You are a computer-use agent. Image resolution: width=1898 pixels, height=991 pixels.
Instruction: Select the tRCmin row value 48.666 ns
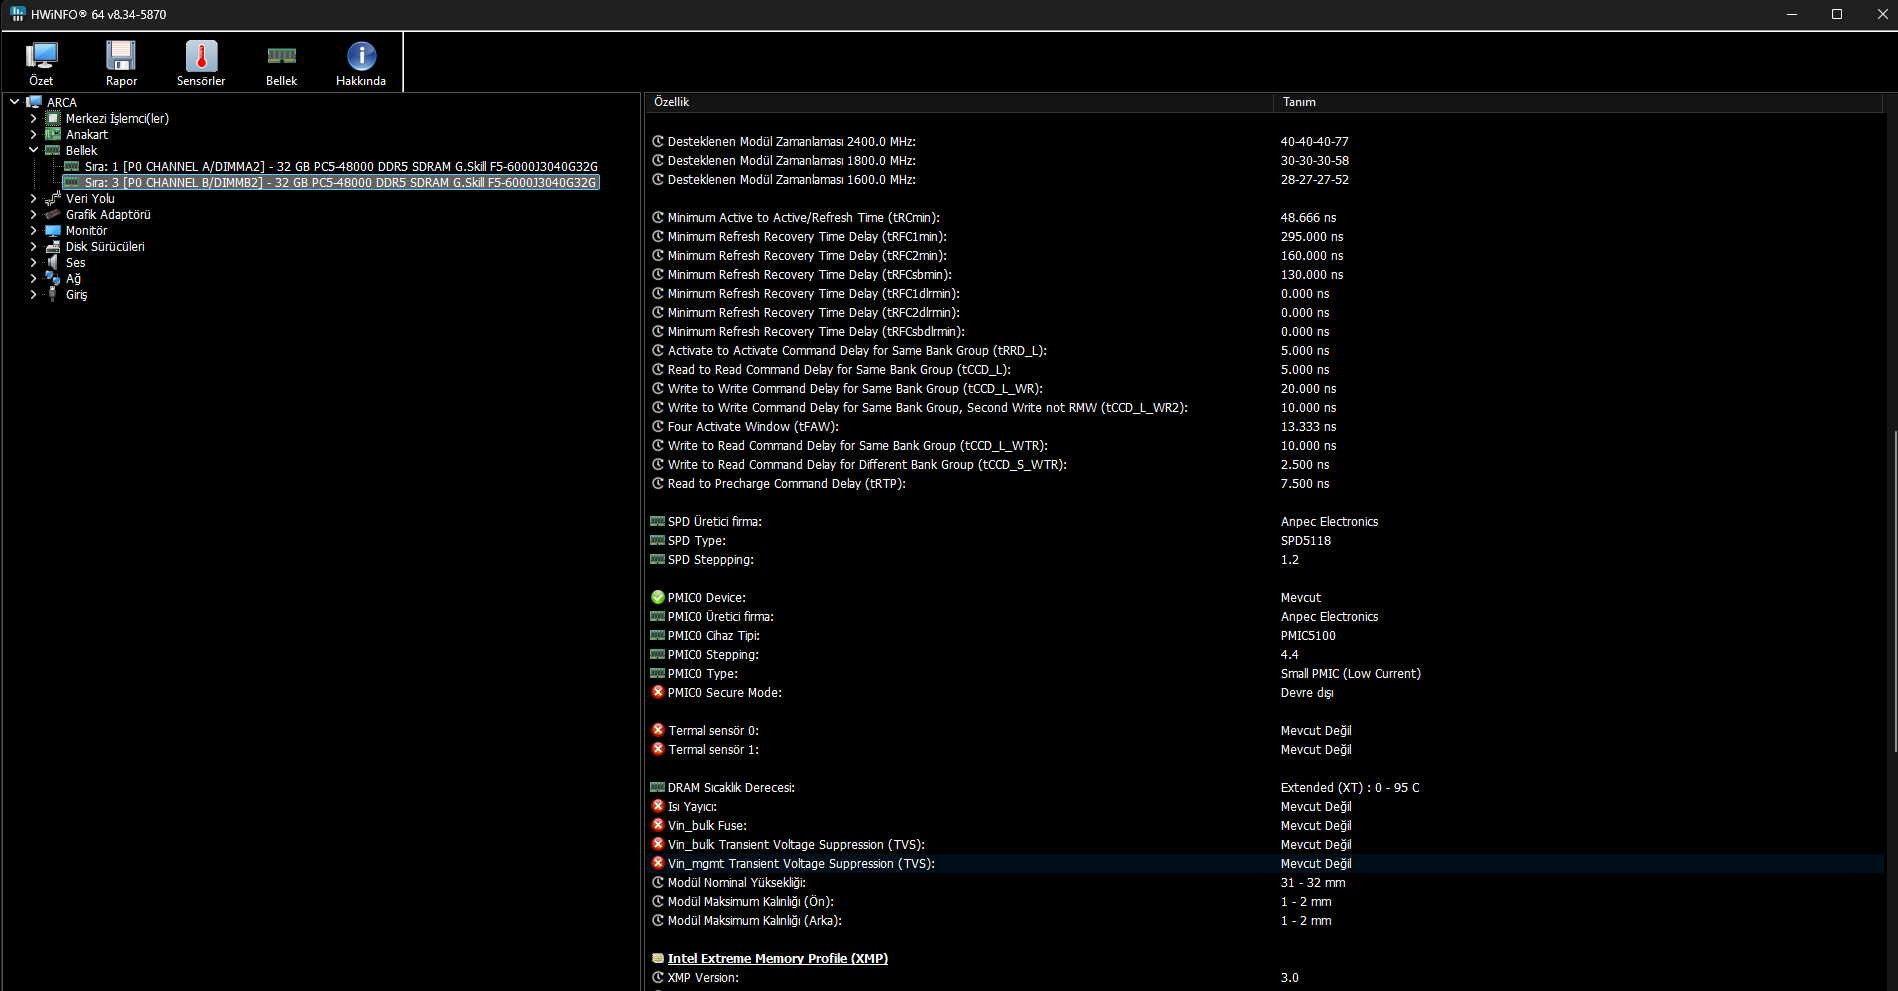pyautogui.click(x=1308, y=217)
